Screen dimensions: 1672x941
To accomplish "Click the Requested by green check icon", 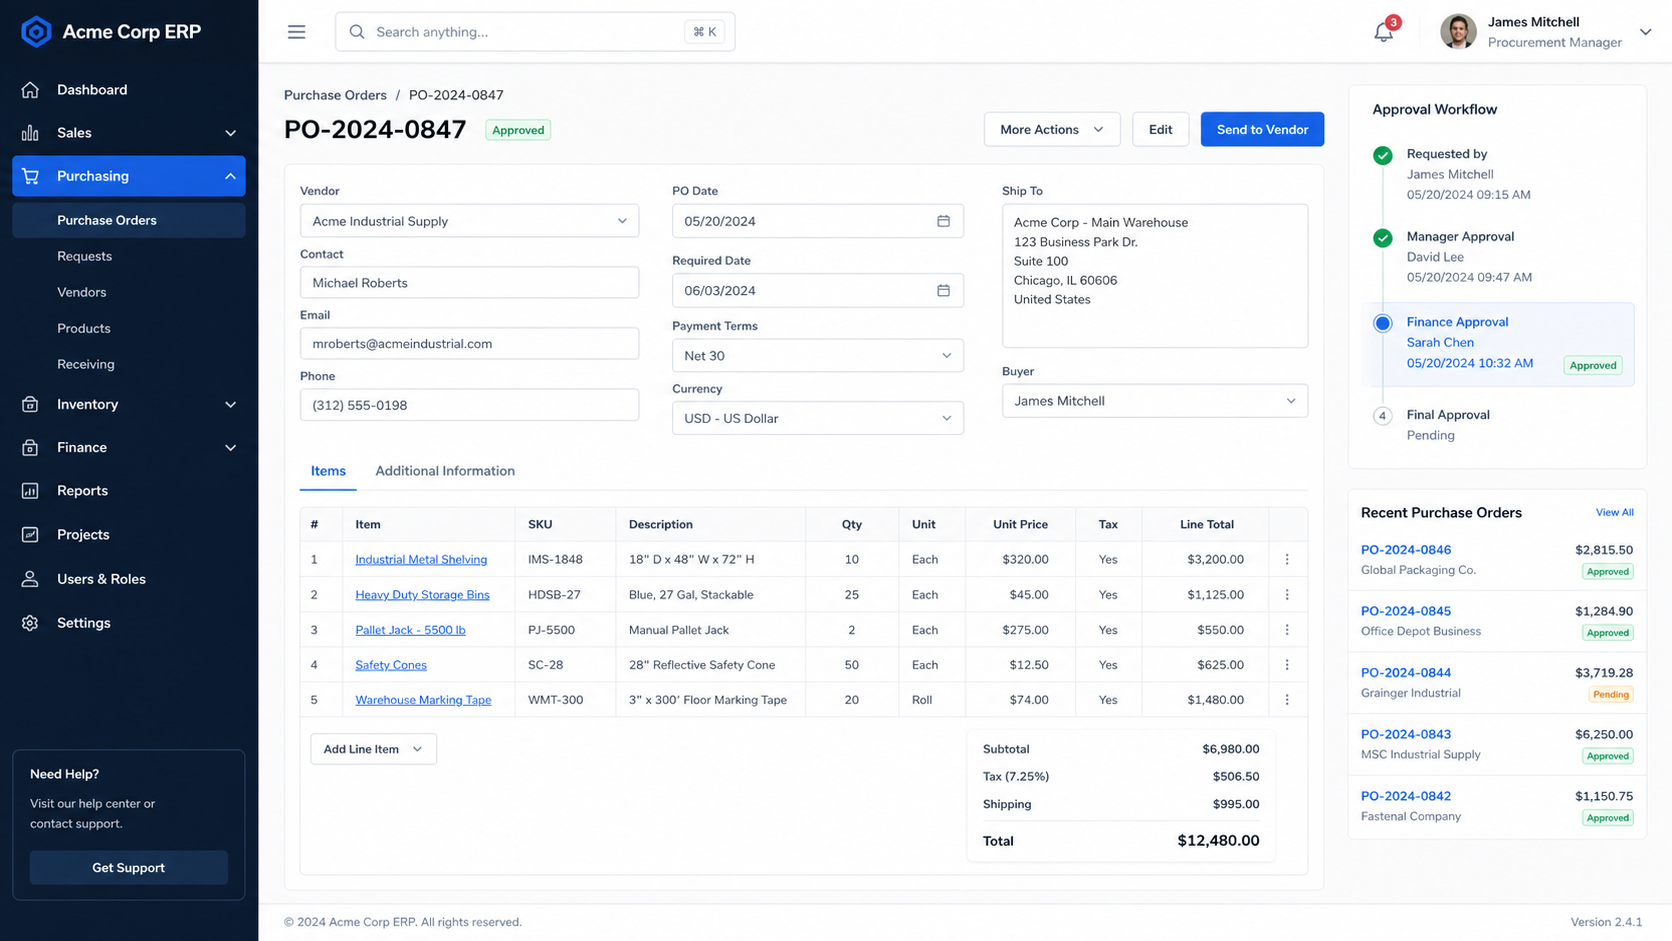I will tap(1383, 155).
